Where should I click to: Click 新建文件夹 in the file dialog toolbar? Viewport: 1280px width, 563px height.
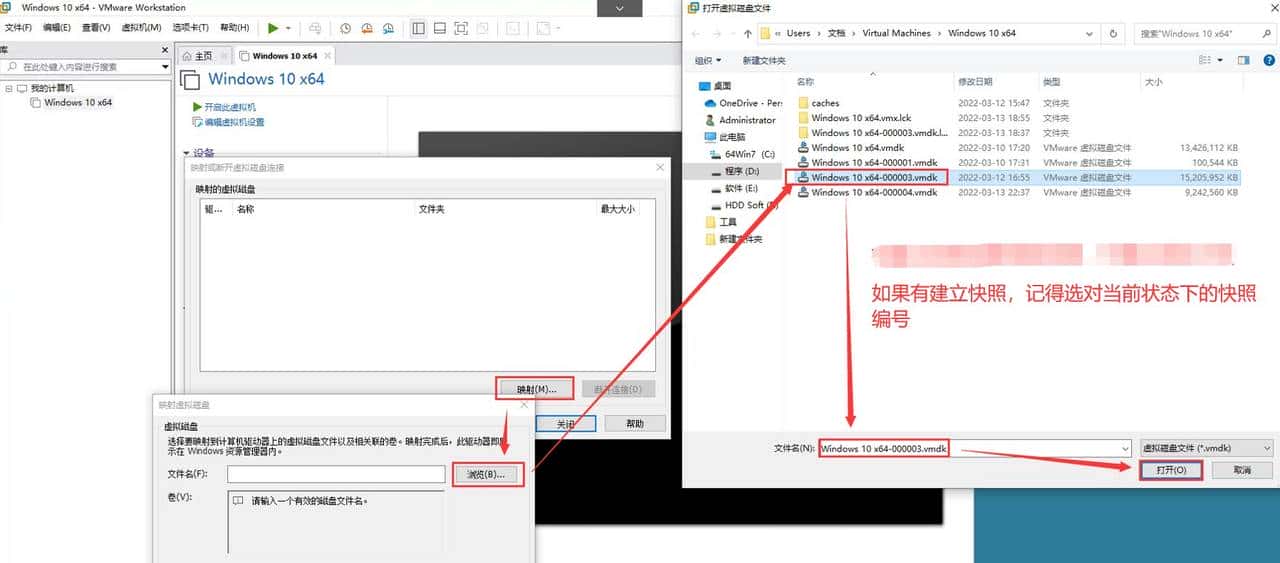(x=764, y=60)
